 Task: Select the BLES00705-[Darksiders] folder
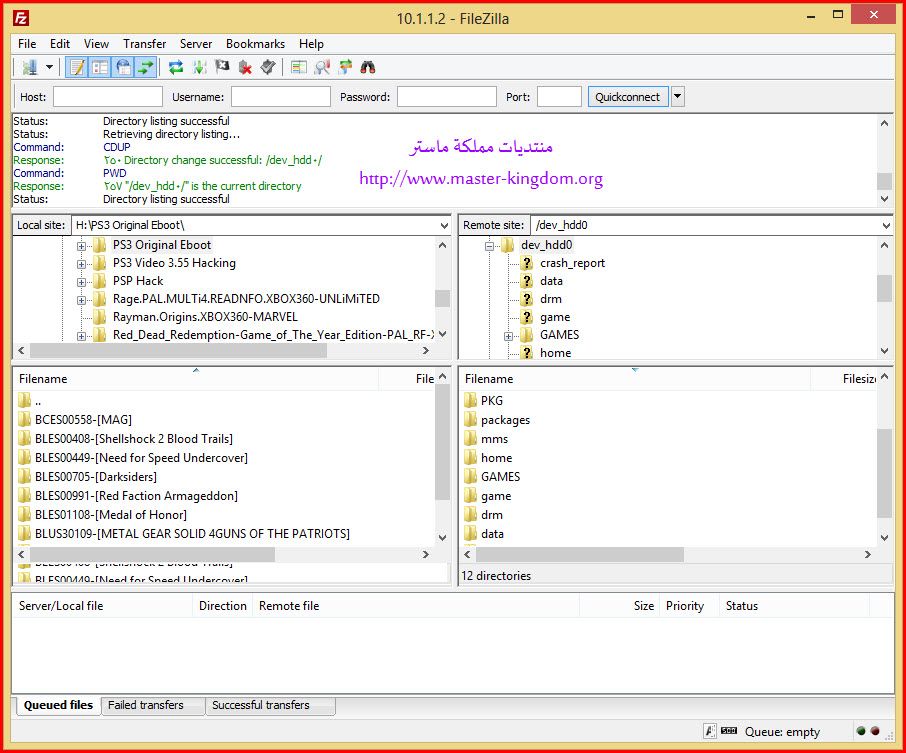[x=96, y=477]
